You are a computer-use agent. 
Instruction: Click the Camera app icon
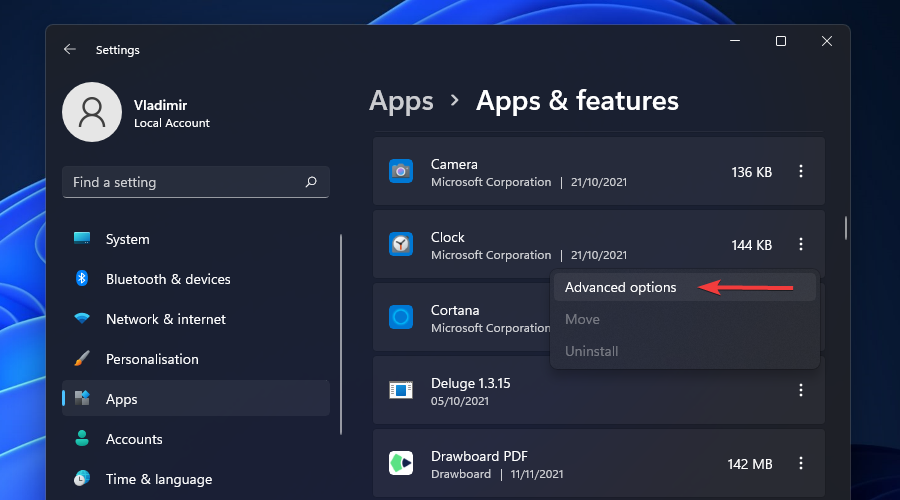[x=401, y=171]
